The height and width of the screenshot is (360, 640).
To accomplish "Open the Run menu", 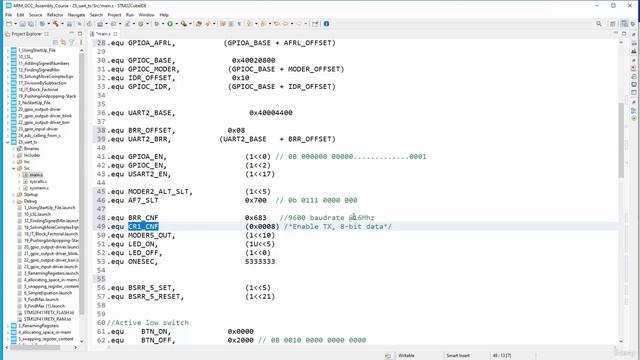I will 130,15.
